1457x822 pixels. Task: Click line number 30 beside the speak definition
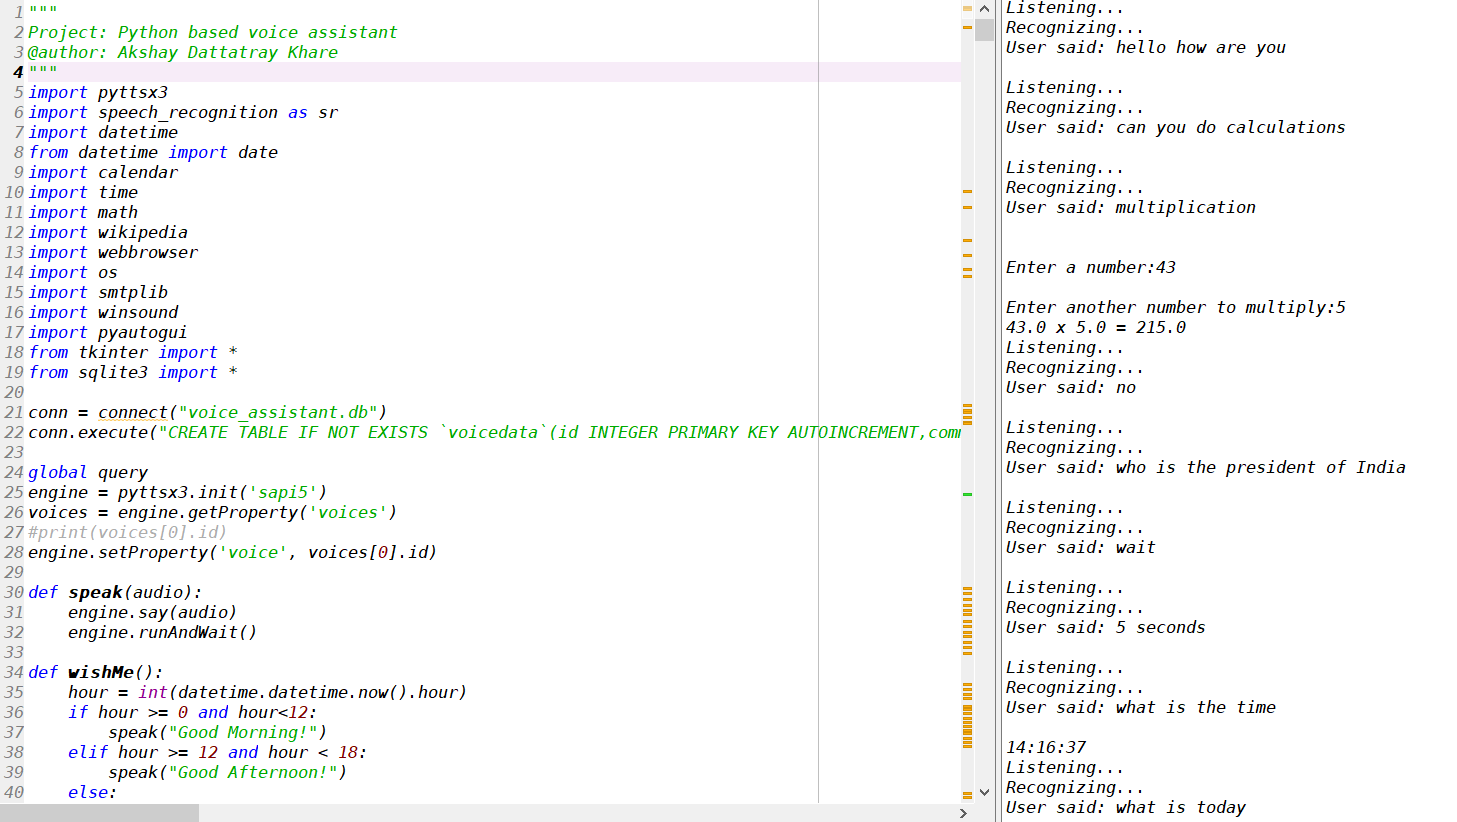tap(14, 592)
